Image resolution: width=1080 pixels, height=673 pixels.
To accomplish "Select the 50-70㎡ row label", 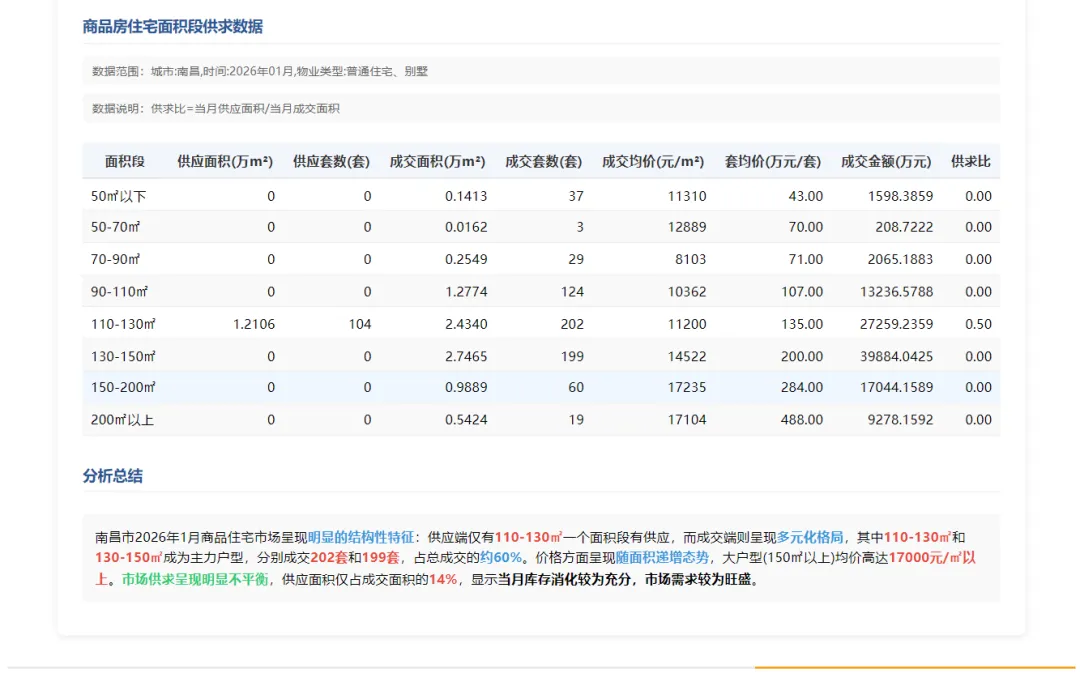I will [x=116, y=227].
